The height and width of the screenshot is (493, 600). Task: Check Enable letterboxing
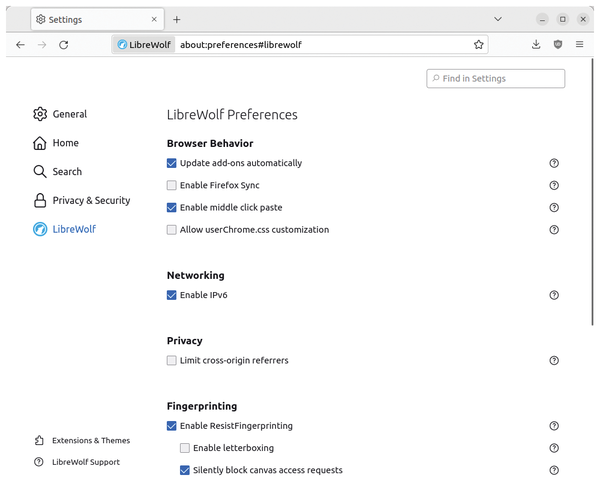click(184, 448)
